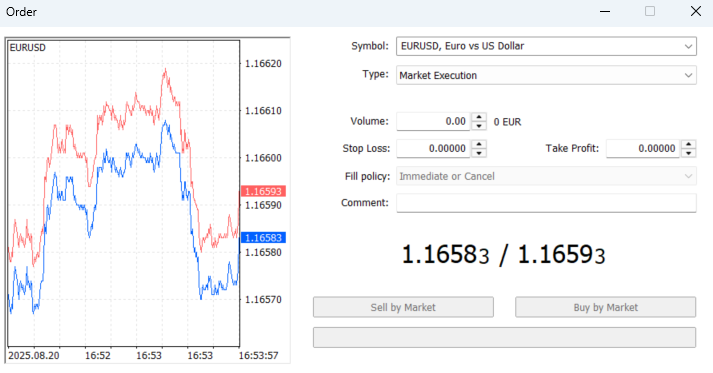Open the Type dropdown showing Market Execution
The image size is (713, 373).
pos(546,75)
